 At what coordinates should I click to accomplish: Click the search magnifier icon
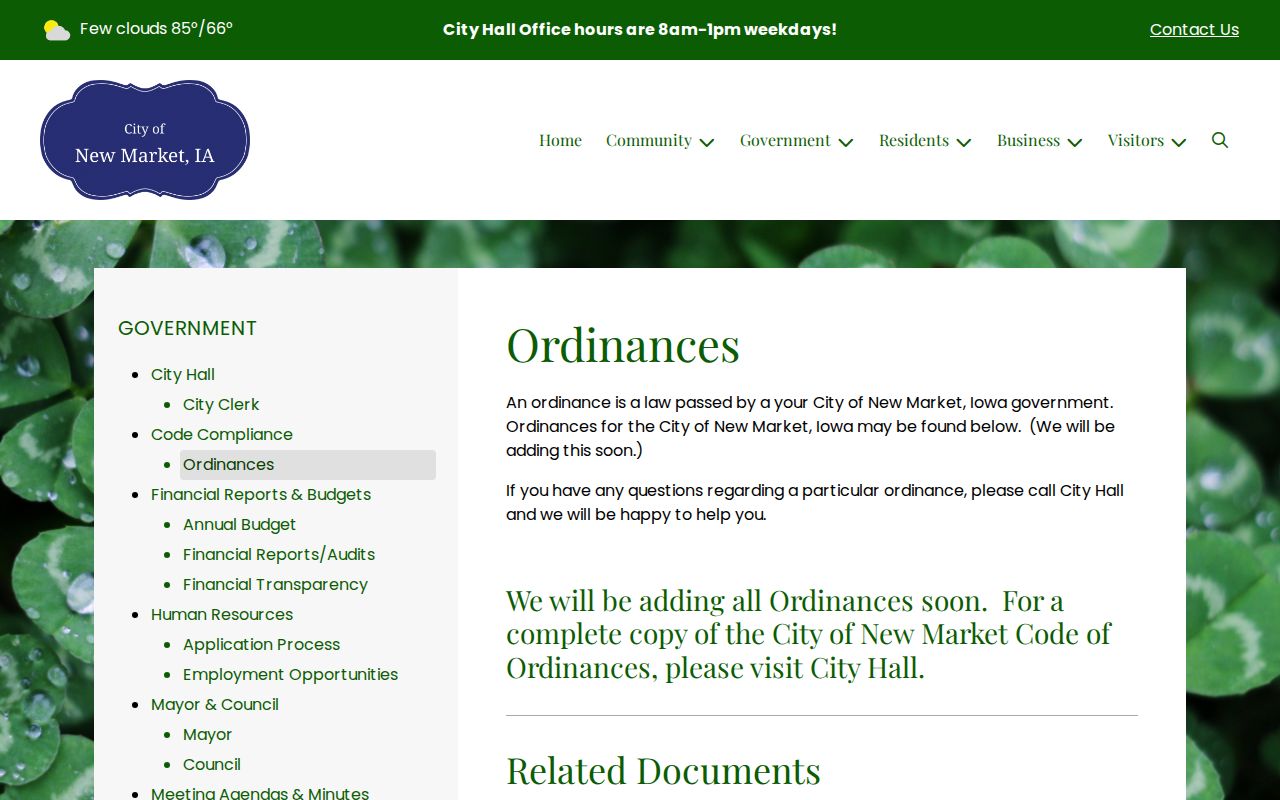[1220, 140]
